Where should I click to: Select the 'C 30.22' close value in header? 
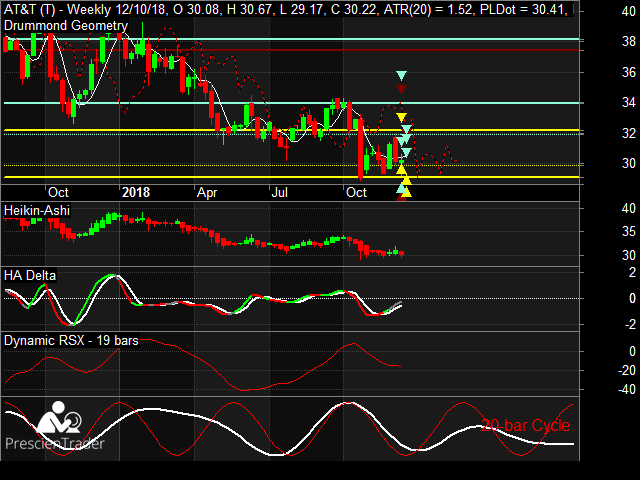click(x=353, y=9)
